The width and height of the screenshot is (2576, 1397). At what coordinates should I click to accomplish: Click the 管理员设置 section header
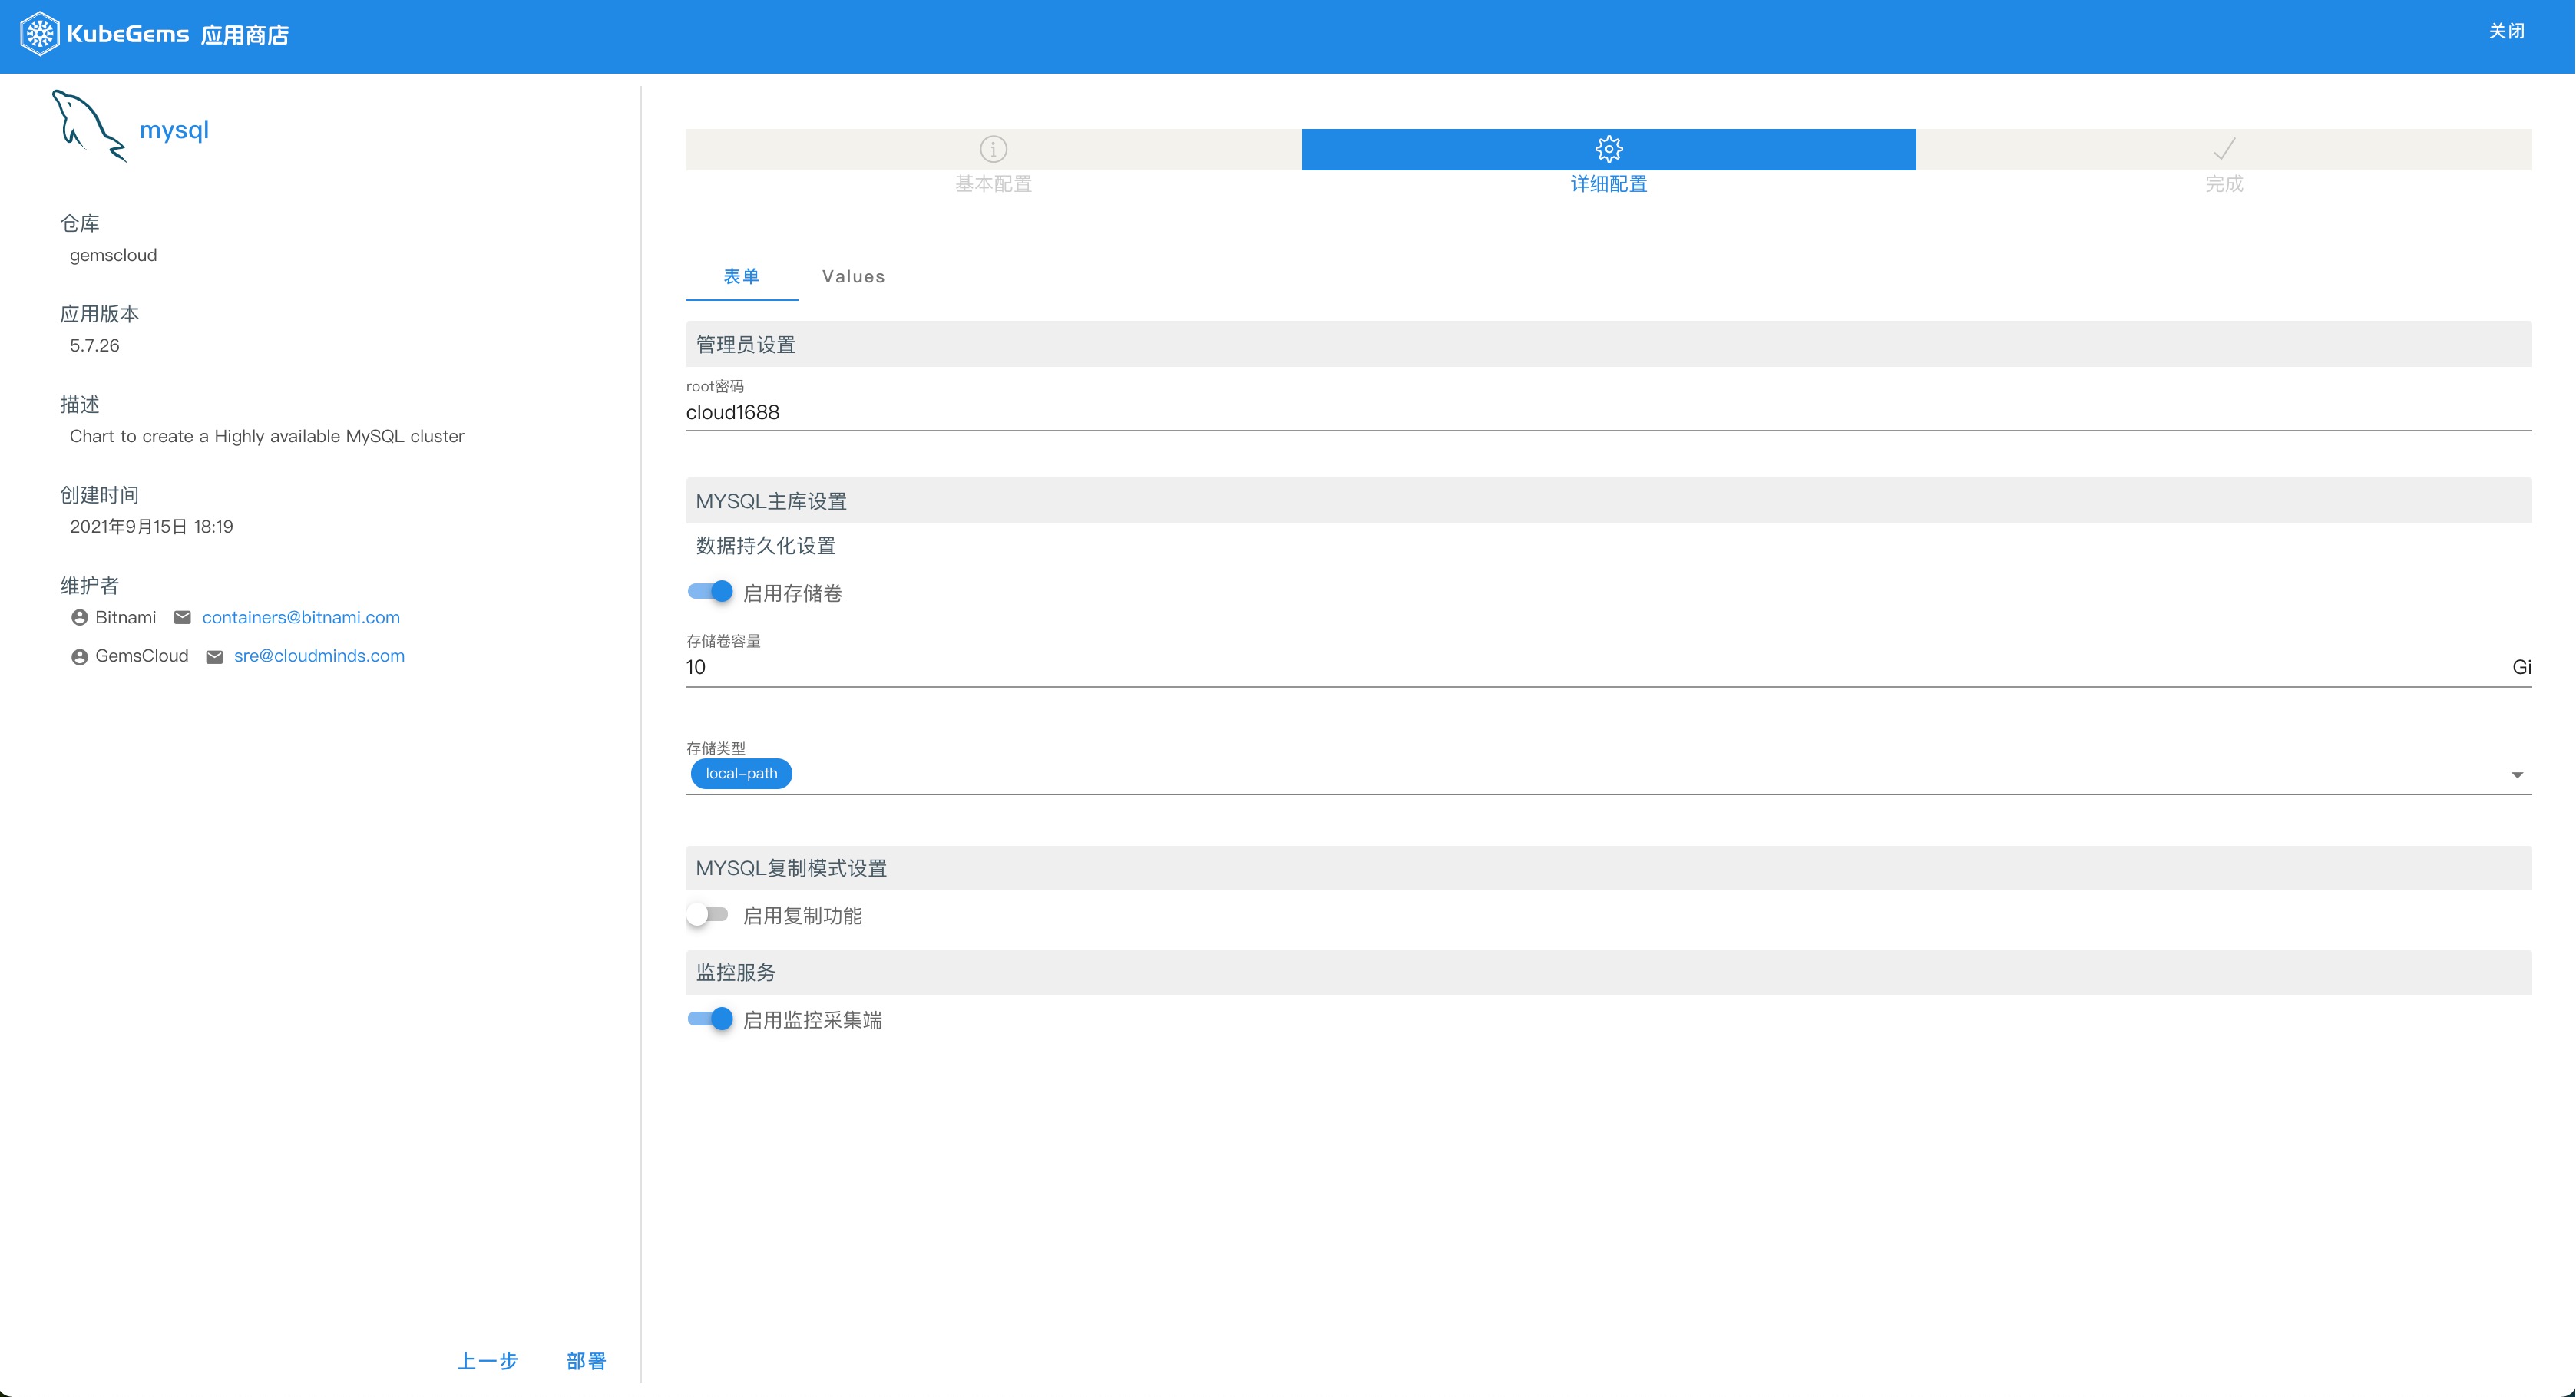[1608, 344]
